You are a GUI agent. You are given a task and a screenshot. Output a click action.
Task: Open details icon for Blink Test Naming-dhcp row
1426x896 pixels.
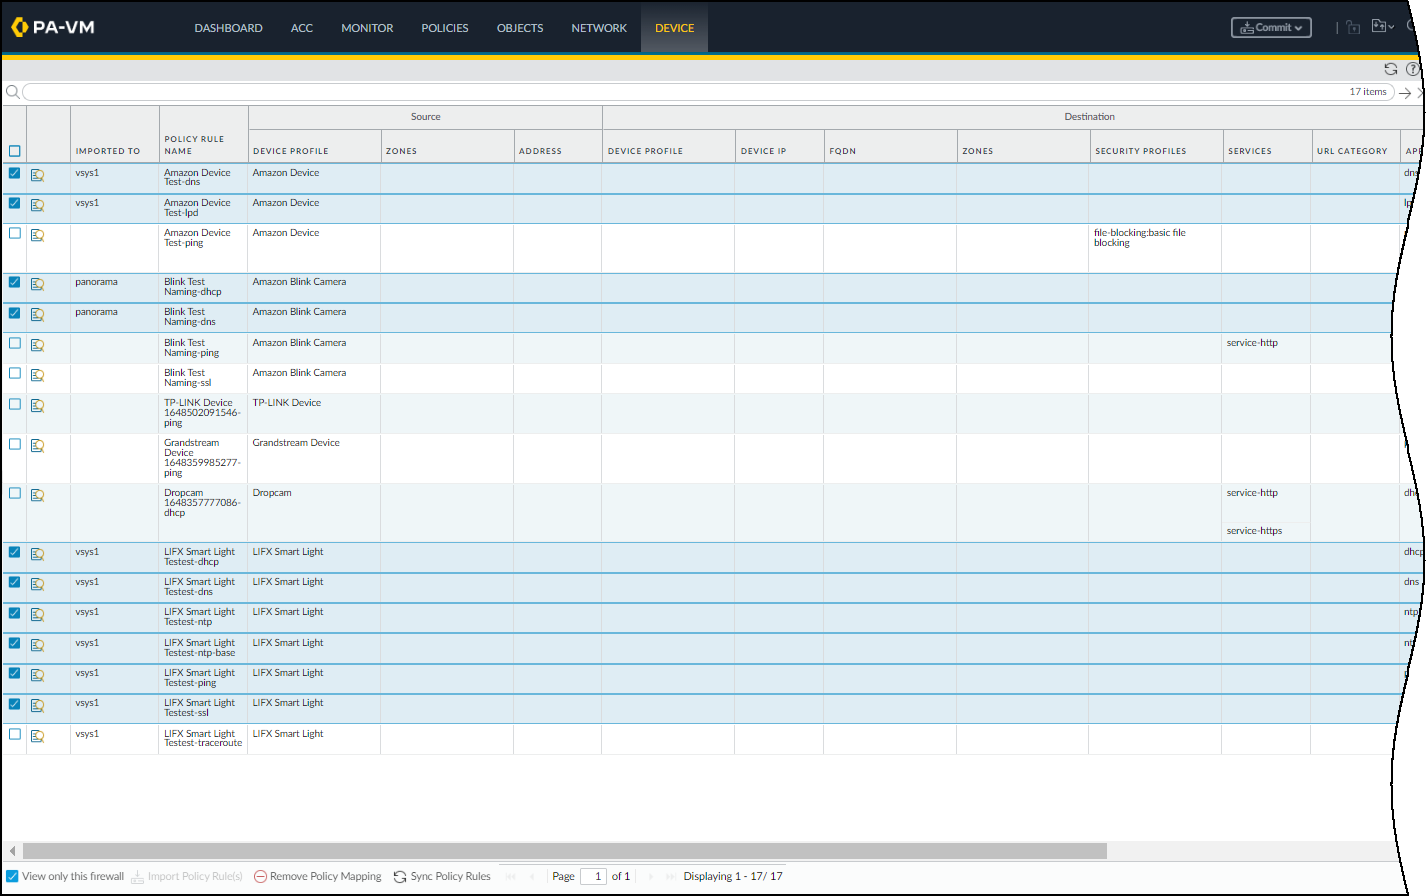pyautogui.click(x=37, y=284)
